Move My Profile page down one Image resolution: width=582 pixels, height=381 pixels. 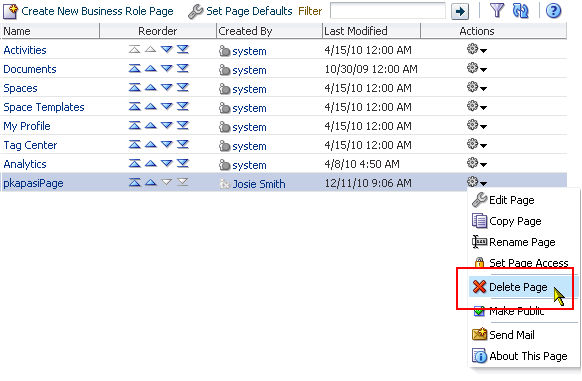point(167,126)
